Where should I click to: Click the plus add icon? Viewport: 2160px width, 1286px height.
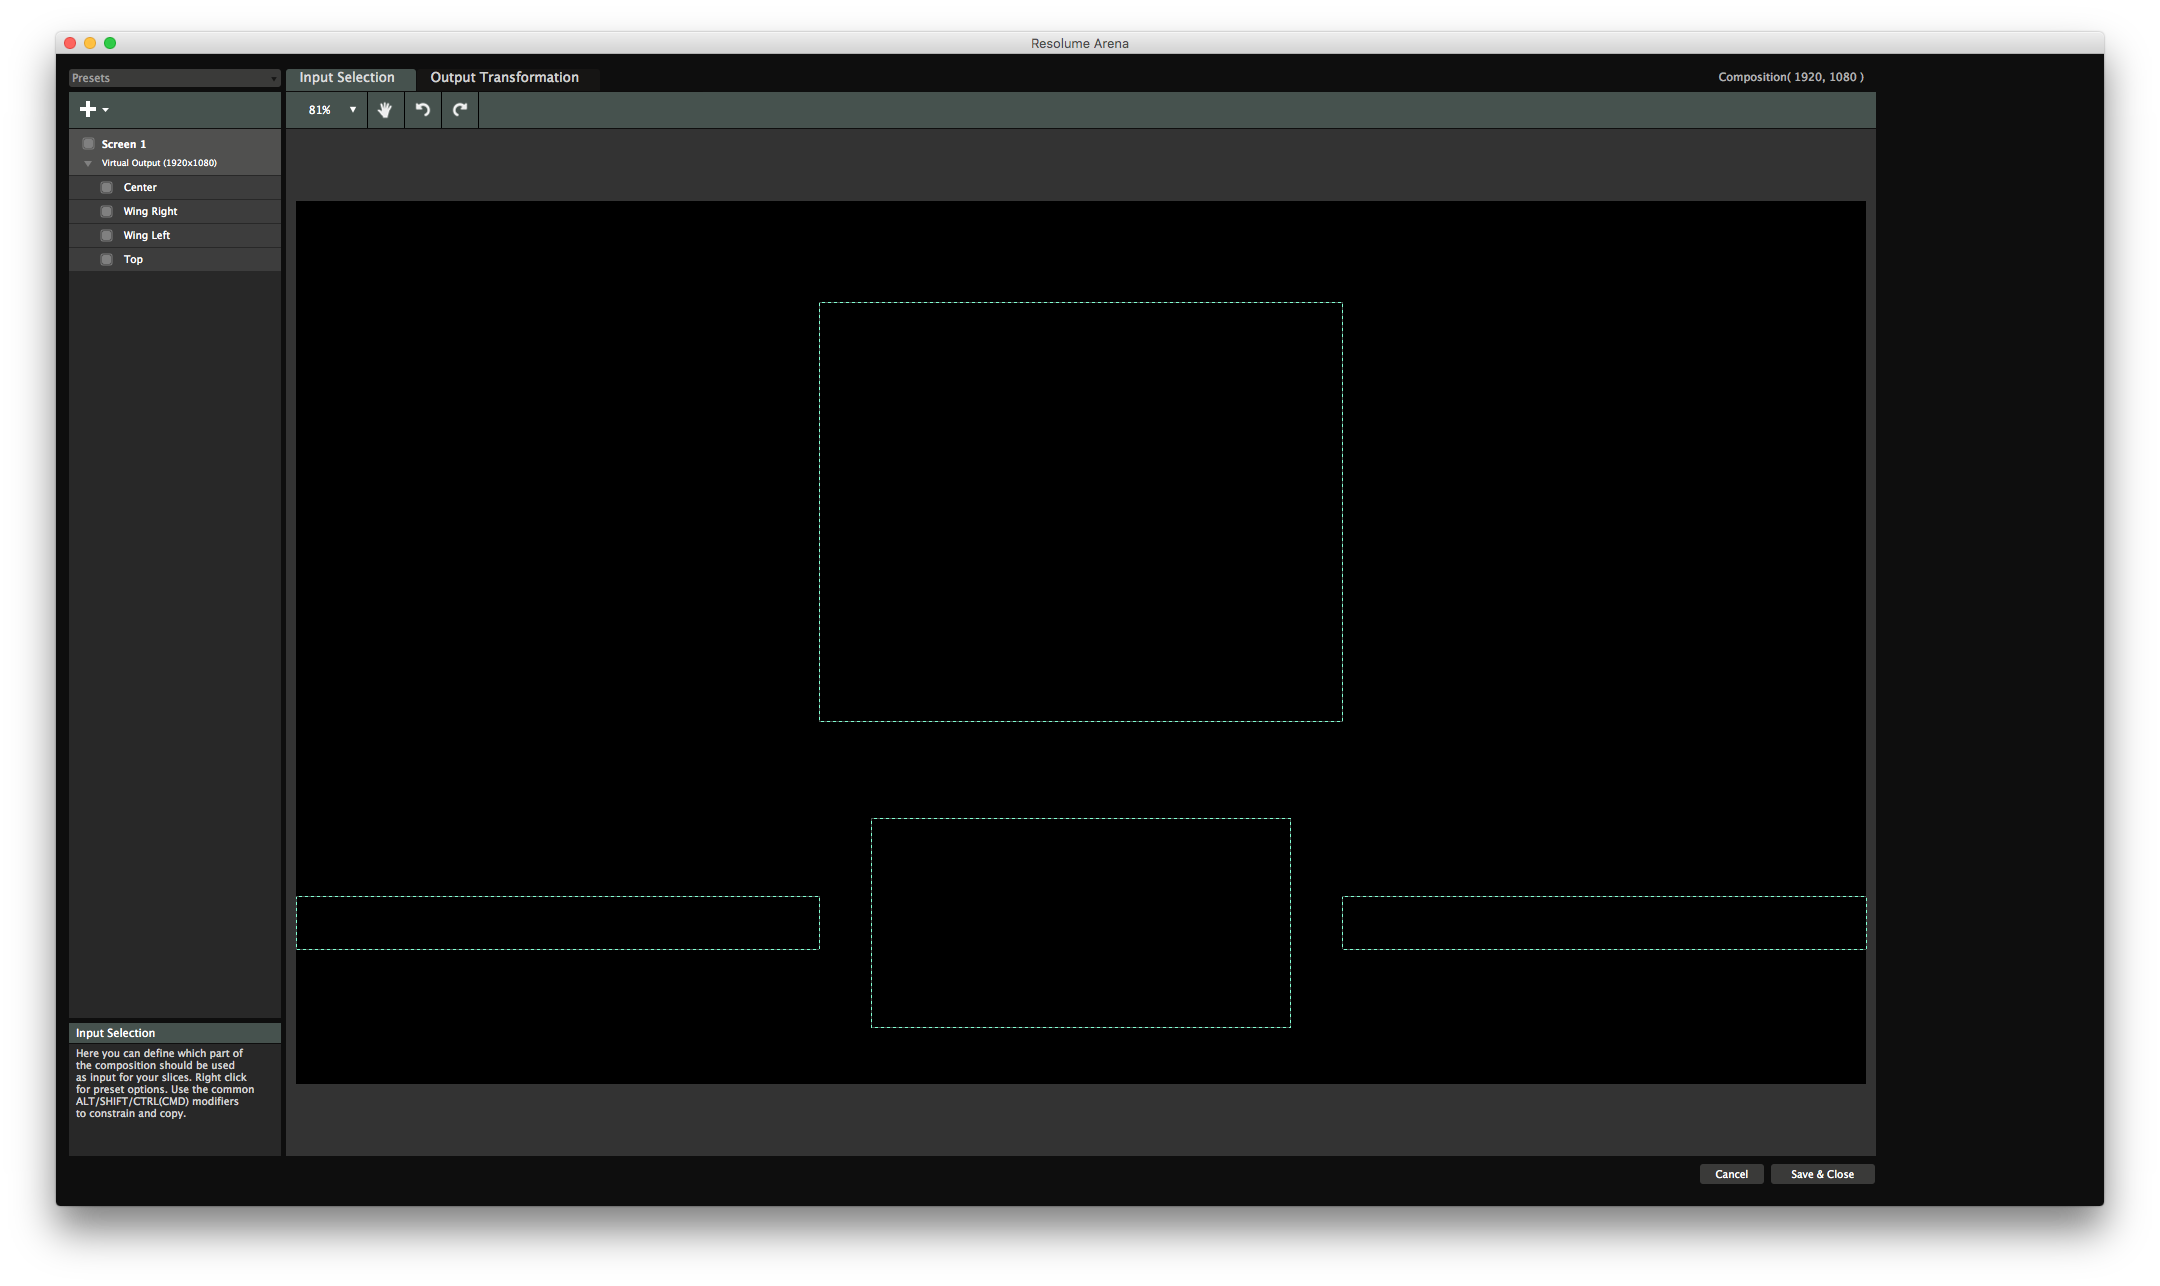(x=89, y=110)
